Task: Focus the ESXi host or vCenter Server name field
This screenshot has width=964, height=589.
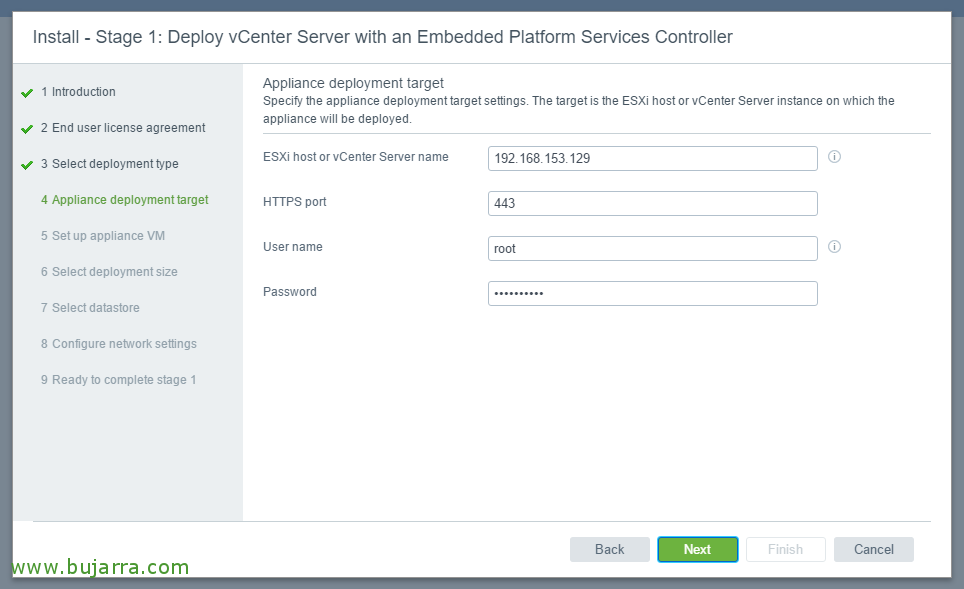Action: click(653, 158)
